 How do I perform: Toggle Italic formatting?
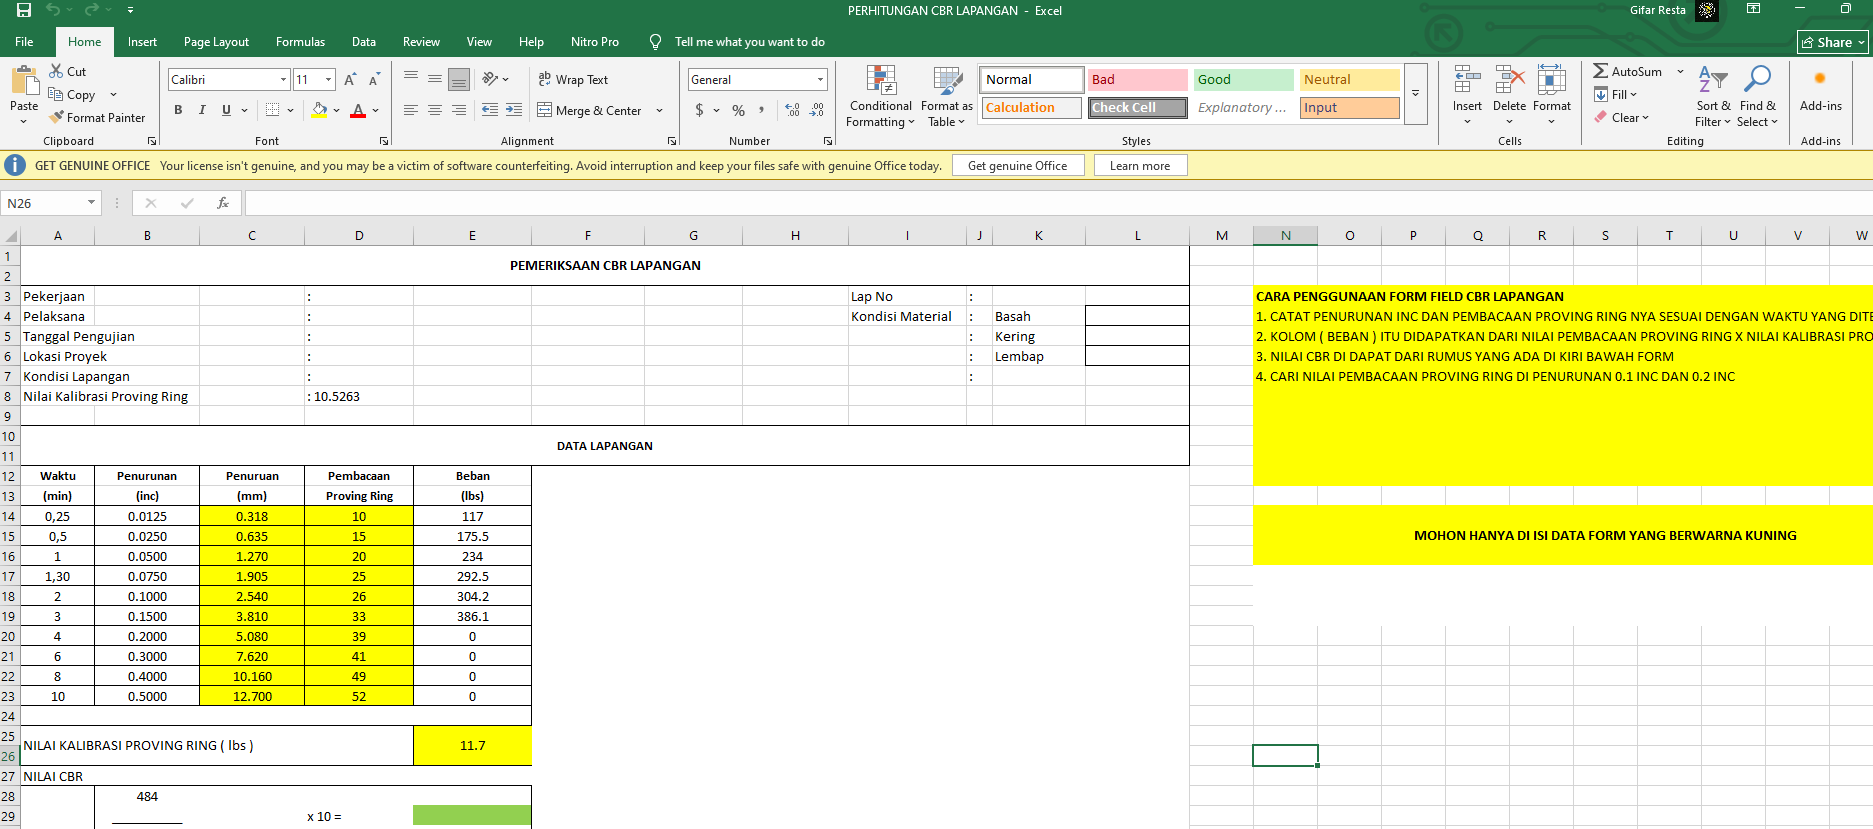(x=202, y=110)
